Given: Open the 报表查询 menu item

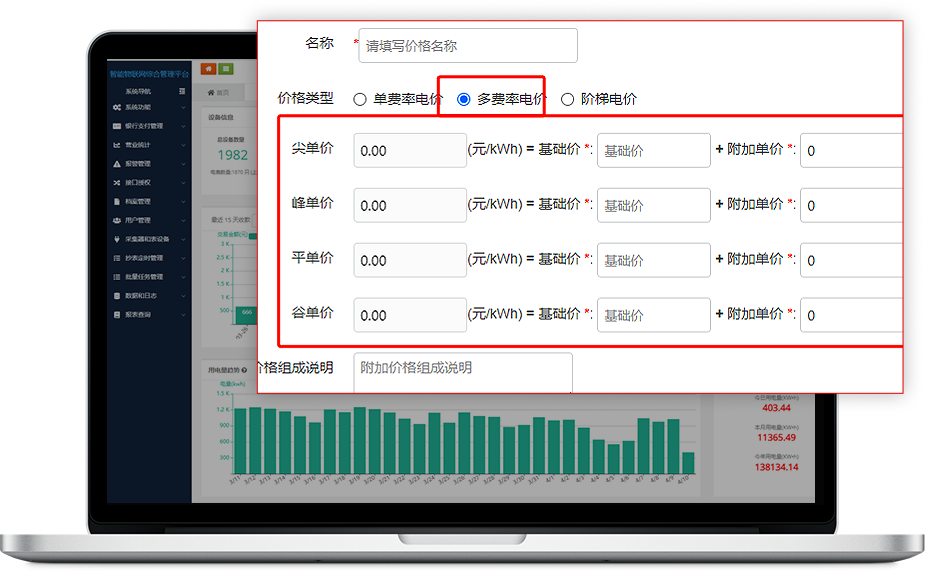Looking at the screenshot, I should pyautogui.click(x=138, y=314).
